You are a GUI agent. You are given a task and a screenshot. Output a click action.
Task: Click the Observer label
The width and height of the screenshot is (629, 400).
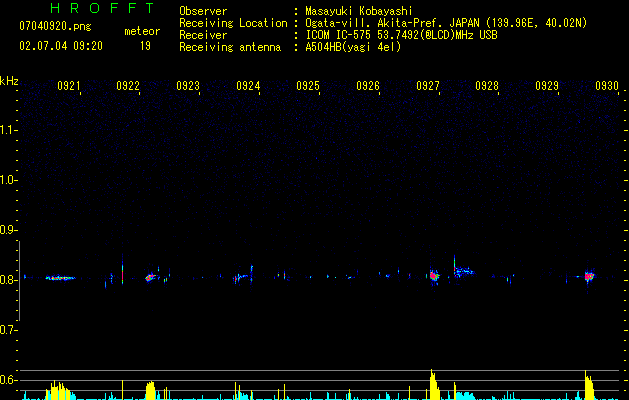click(x=203, y=11)
